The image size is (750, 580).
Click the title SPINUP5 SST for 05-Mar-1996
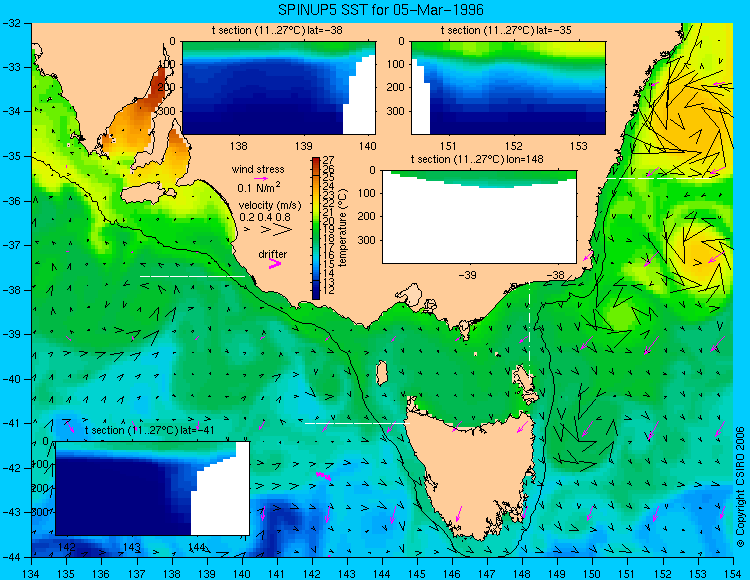click(x=381, y=10)
